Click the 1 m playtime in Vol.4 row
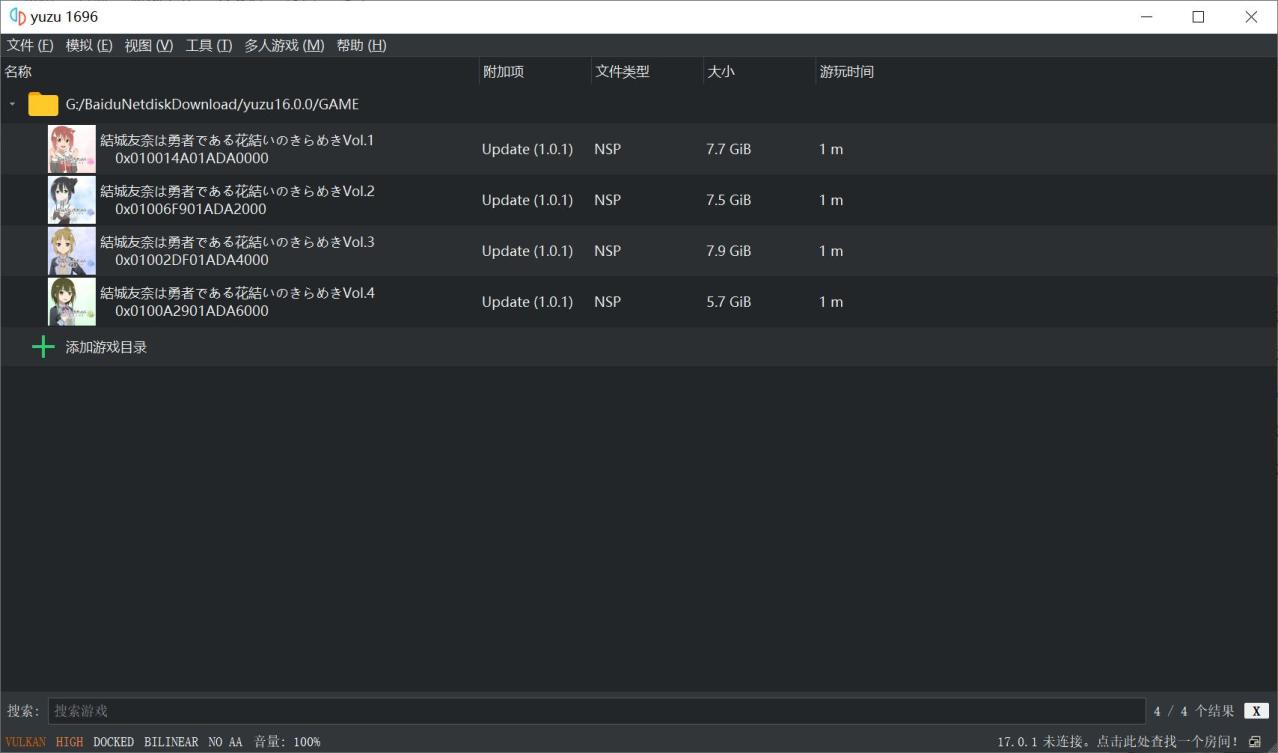 pos(831,302)
